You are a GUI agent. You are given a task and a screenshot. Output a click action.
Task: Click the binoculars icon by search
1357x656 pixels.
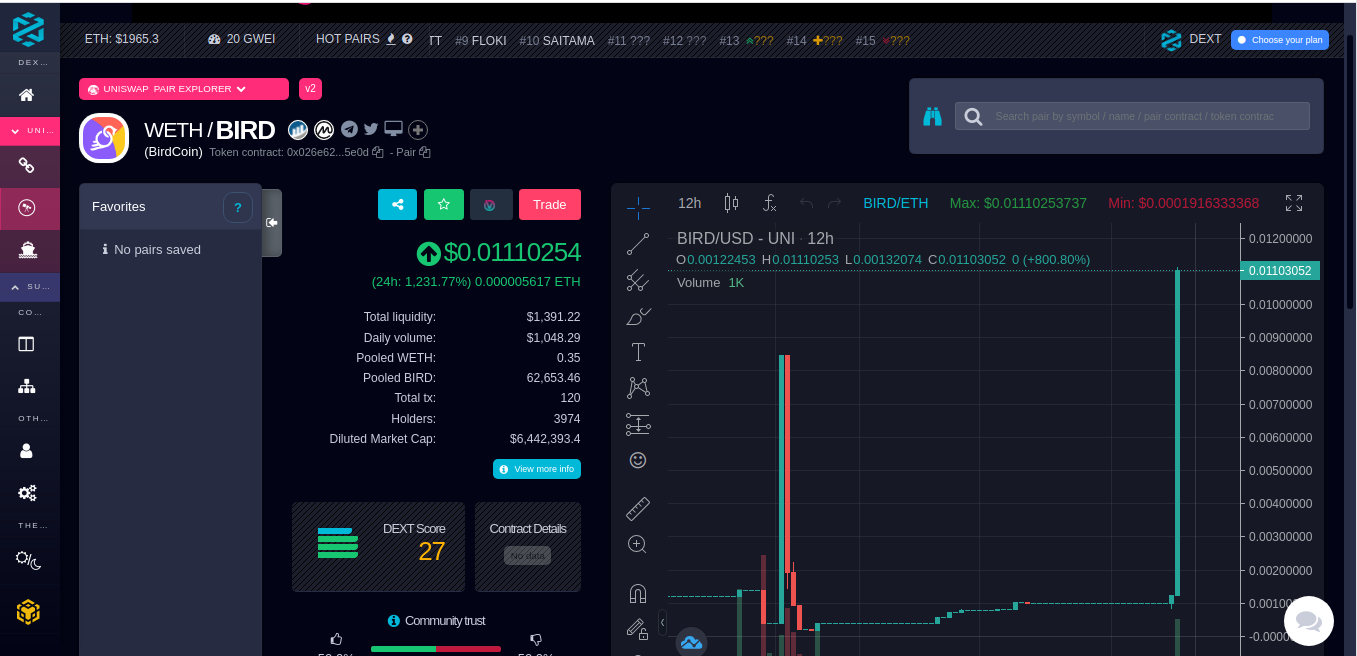933,116
